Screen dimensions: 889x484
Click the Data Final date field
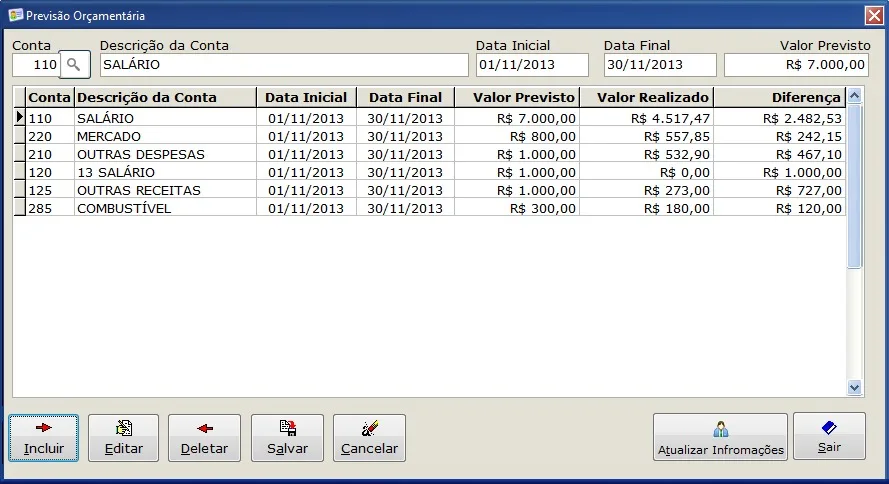point(660,65)
